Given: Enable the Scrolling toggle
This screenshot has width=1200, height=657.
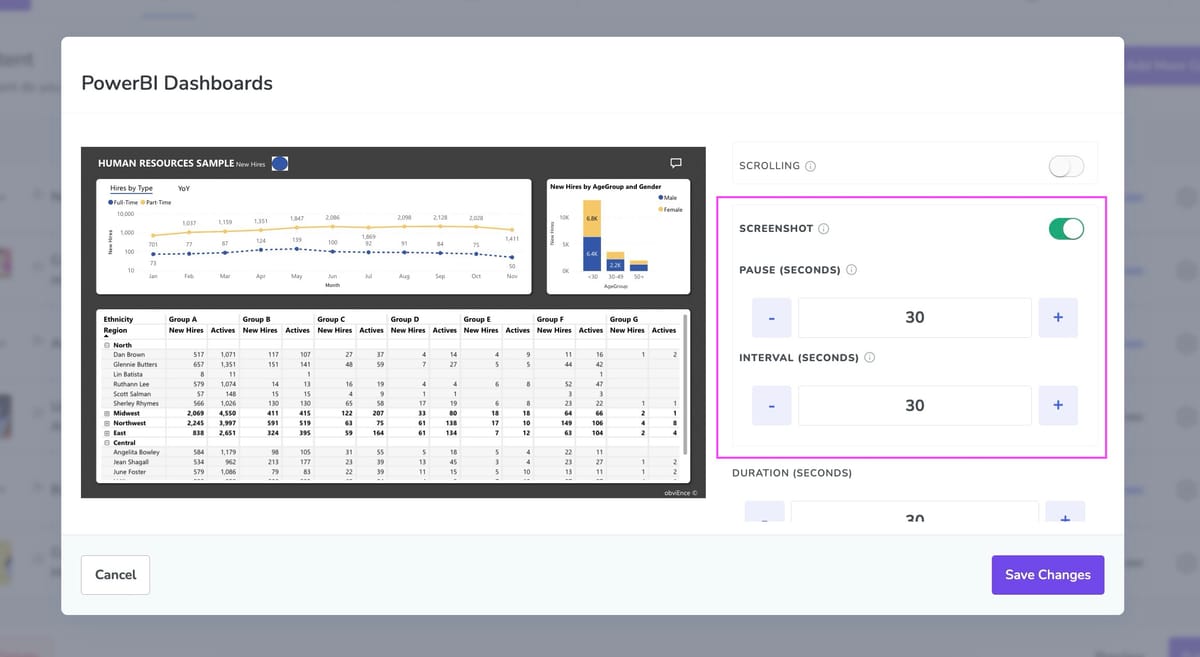Looking at the screenshot, I should (1066, 166).
